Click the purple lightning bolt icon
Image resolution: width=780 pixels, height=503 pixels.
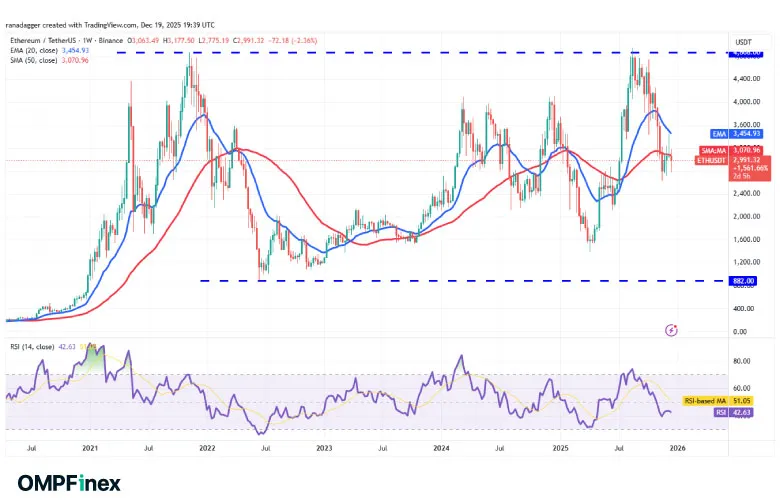(671, 329)
